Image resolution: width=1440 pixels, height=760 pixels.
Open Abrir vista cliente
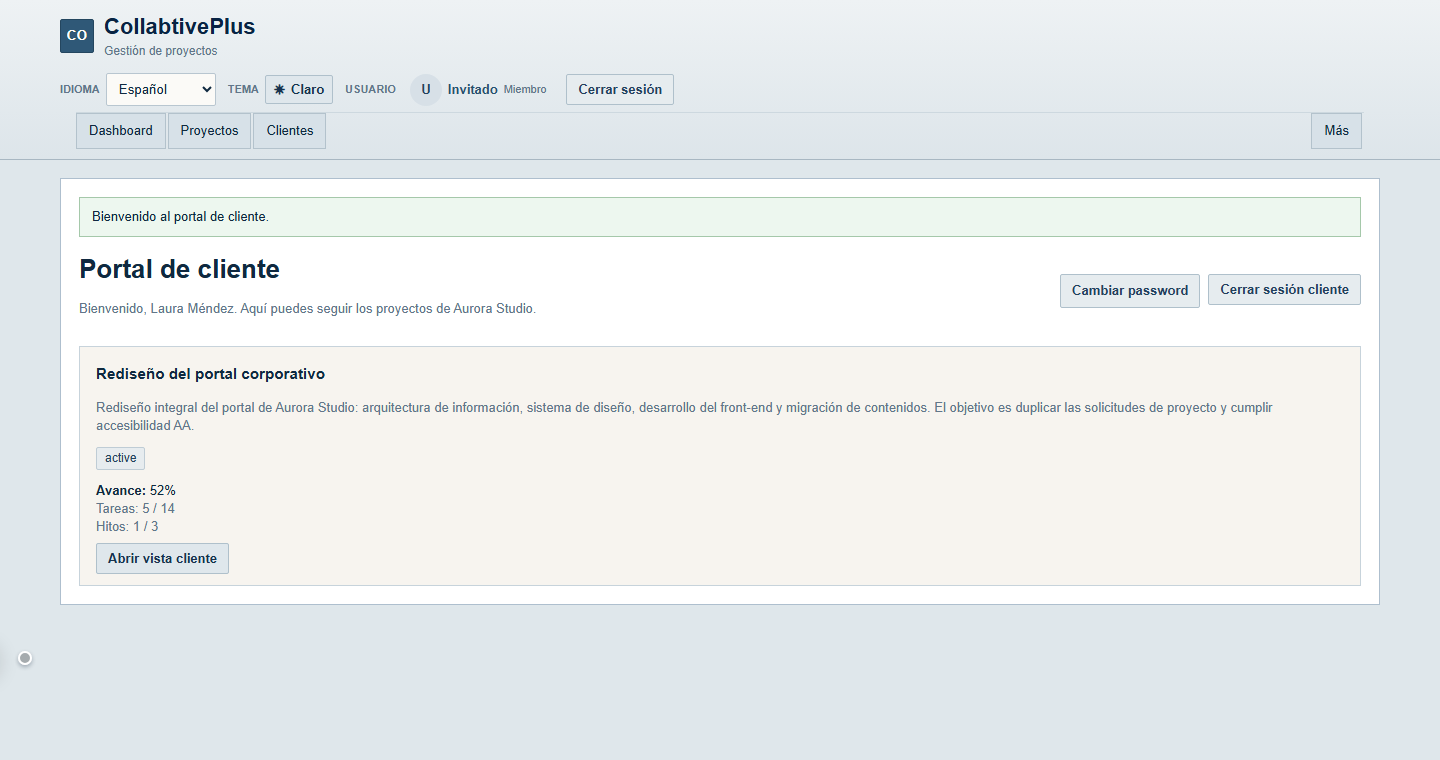click(162, 558)
